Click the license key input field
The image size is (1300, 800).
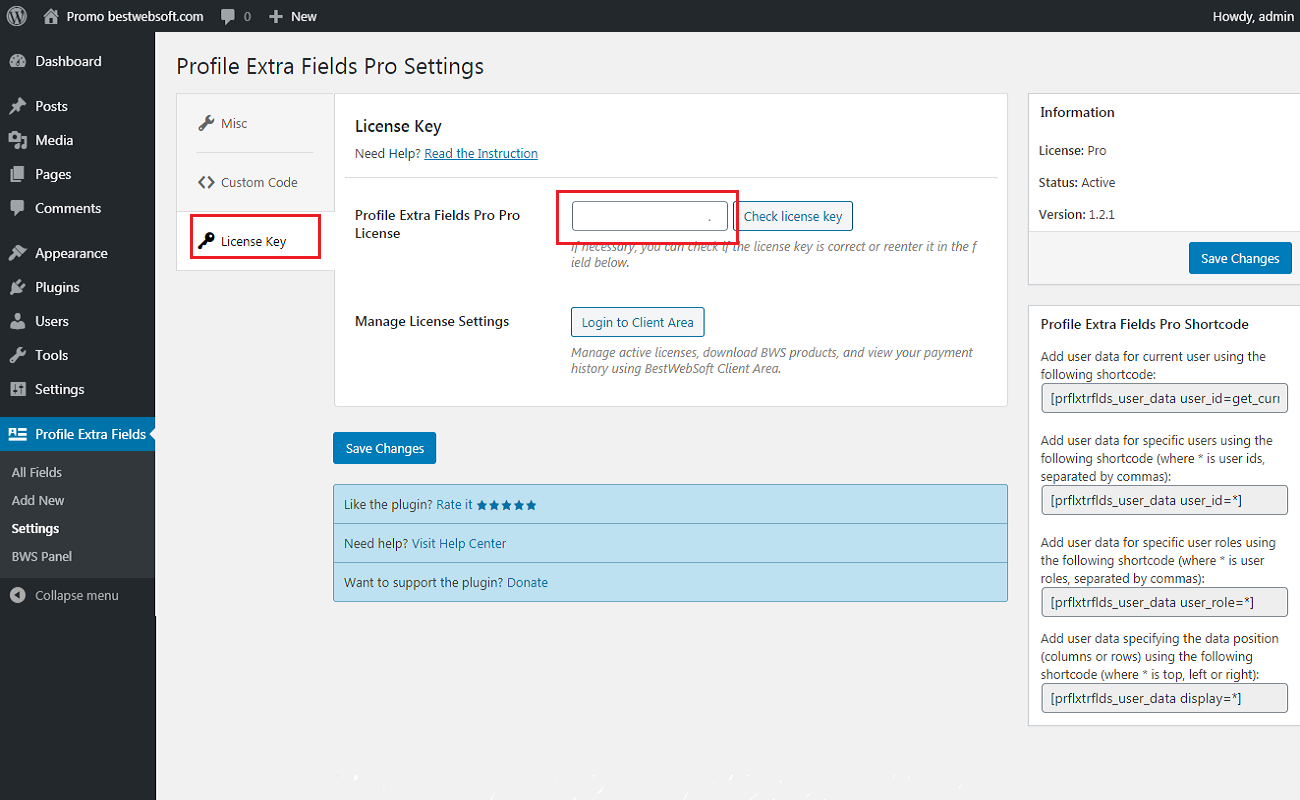tap(650, 216)
